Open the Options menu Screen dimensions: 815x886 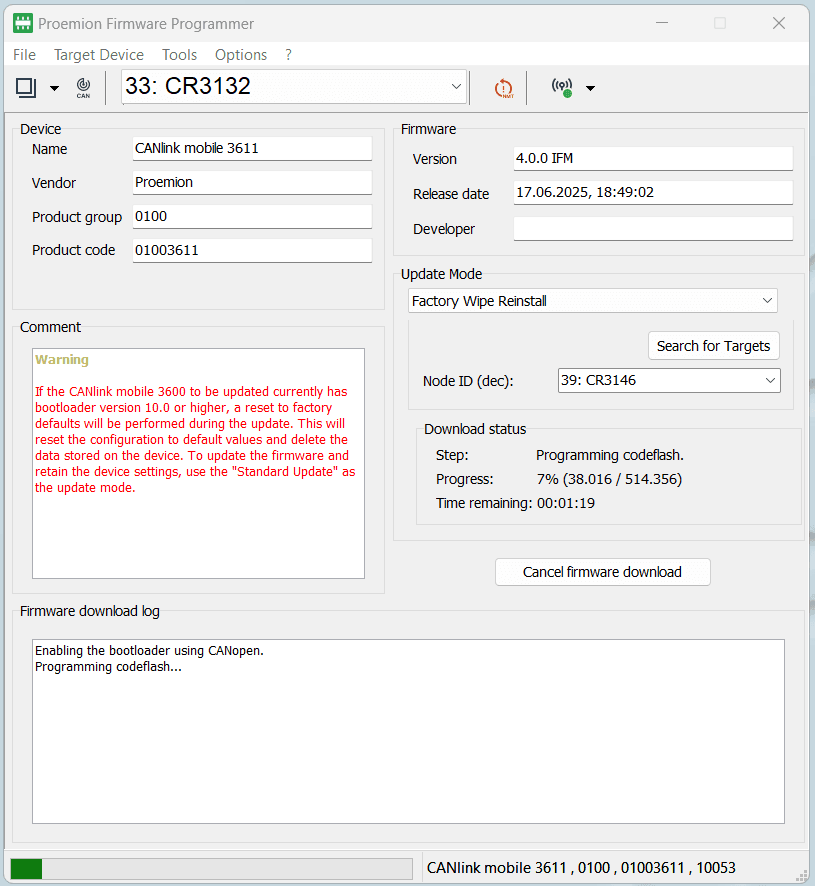point(241,55)
